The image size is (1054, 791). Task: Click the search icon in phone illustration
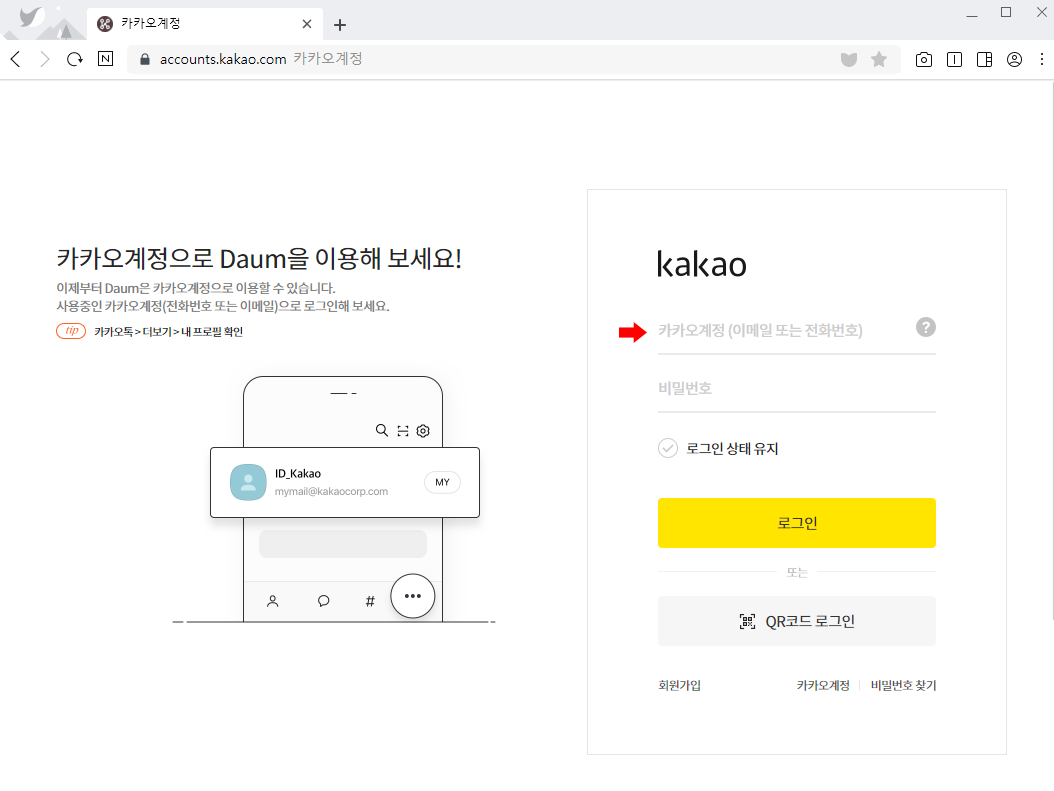coord(381,430)
